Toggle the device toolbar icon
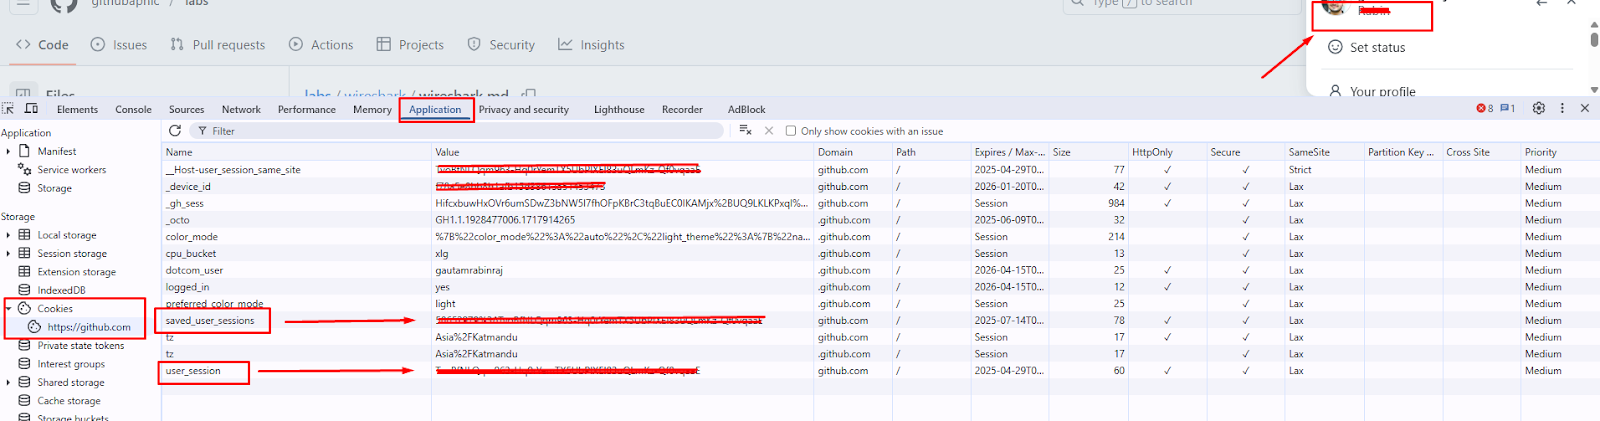 point(31,109)
